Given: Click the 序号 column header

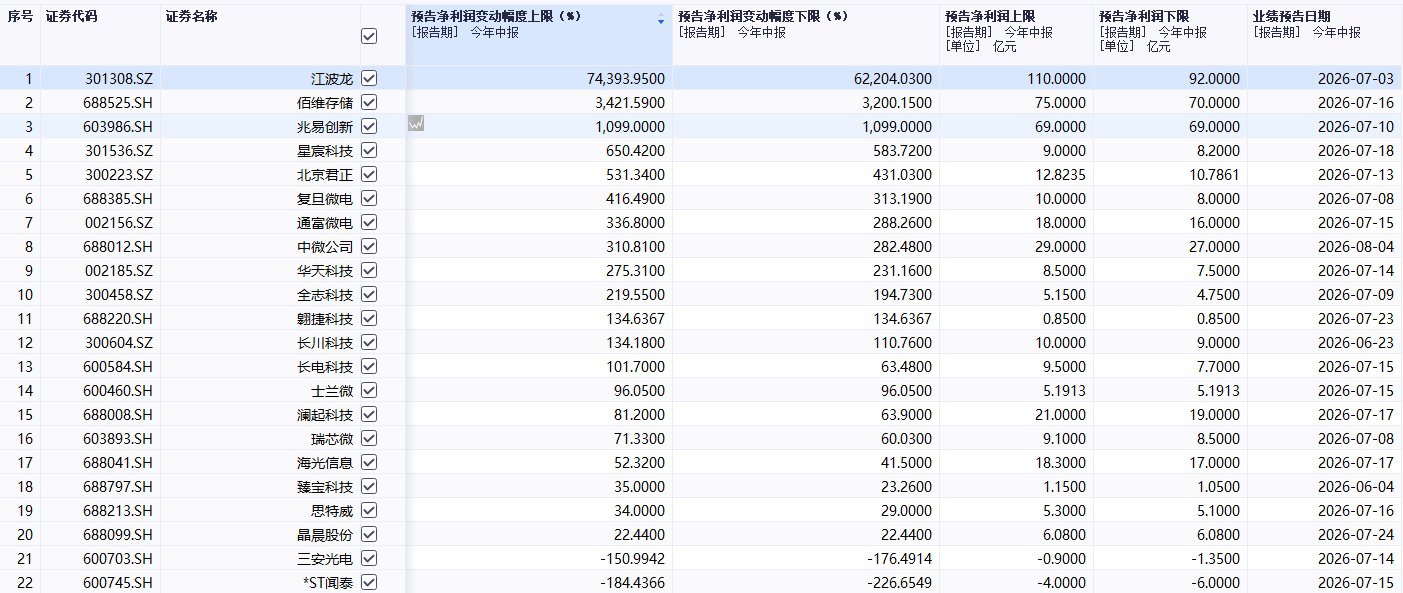Looking at the screenshot, I should coord(20,17).
